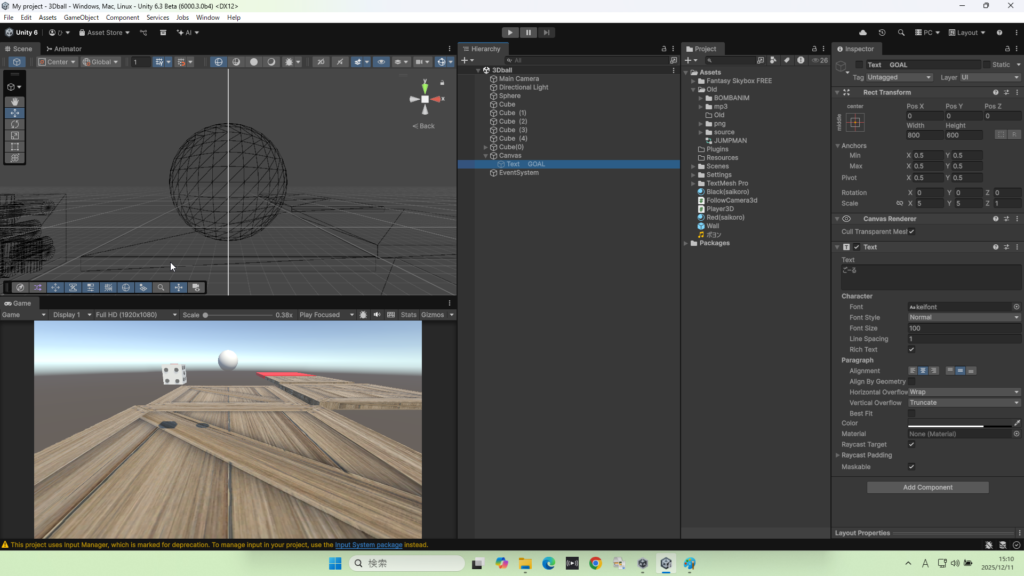Open anchor presets widget in Rect Transform
1024x576 pixels.
[855, 122]
